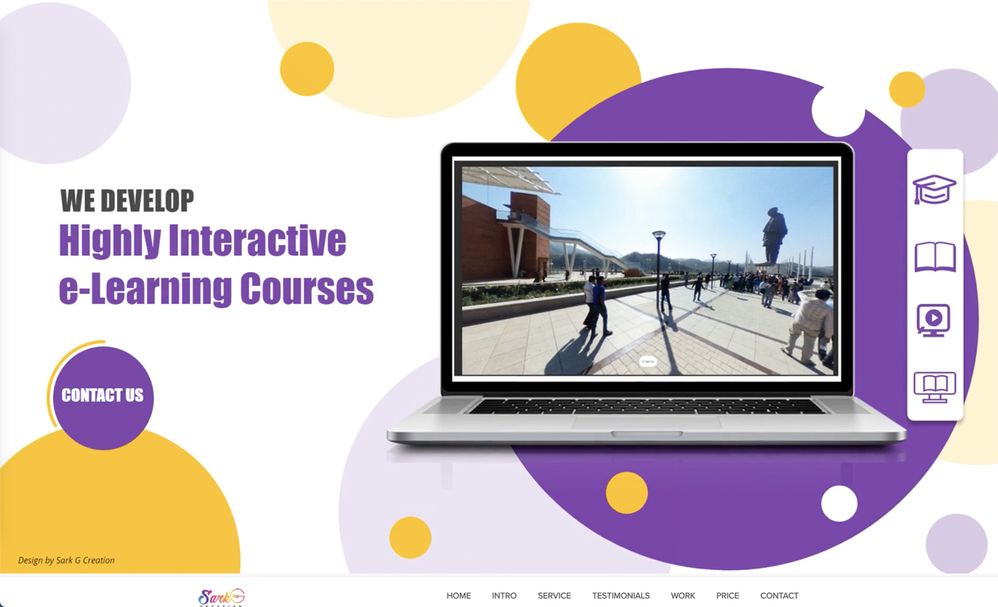Go to HOME in navigation bar

pos(458,596)
